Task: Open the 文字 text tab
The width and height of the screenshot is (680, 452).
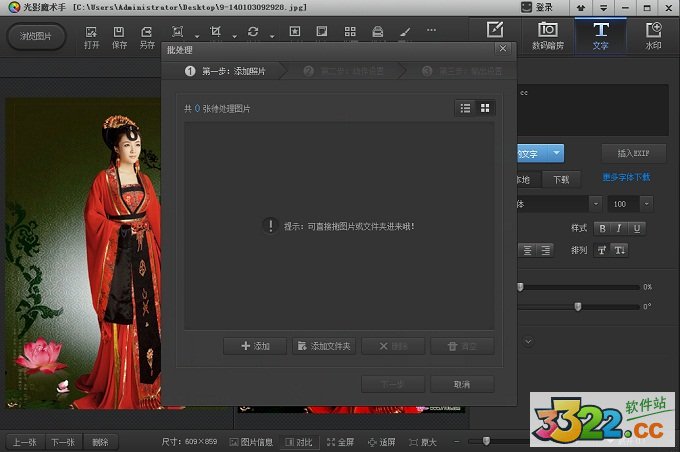Action: tap(600, 35)
